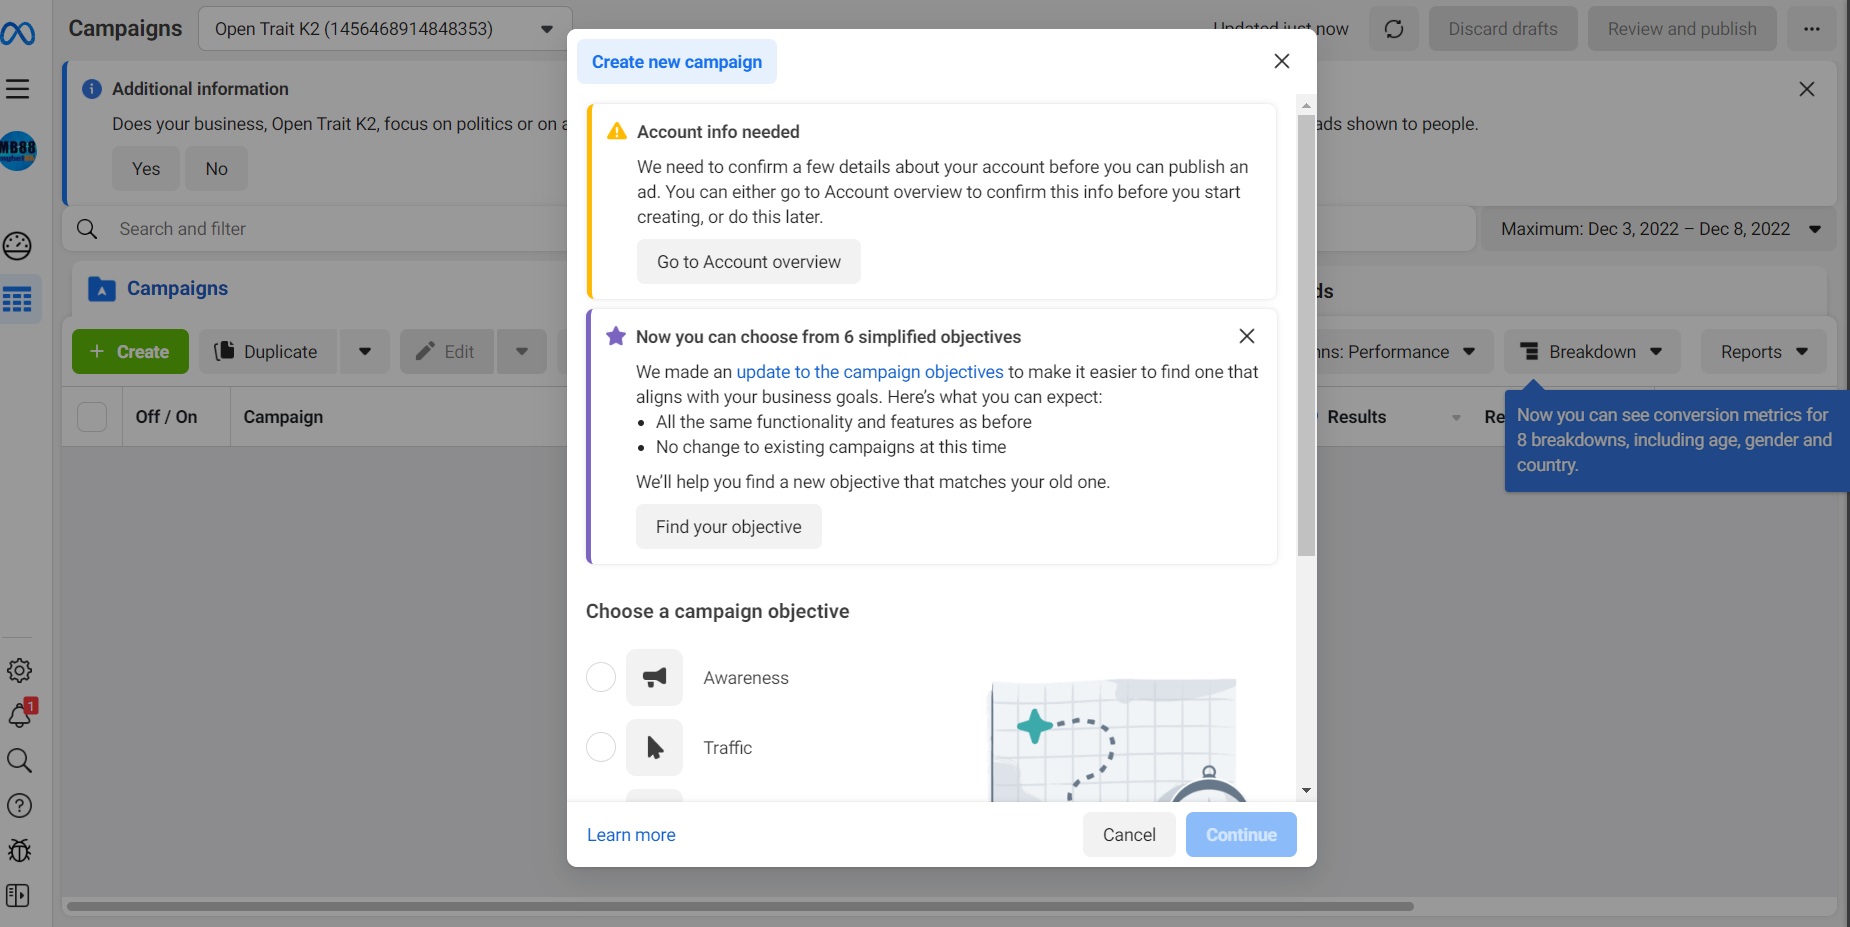Open the Reports dropdown
The width and height of the screenshot is (1850, 927).
tap(1764, 352)
